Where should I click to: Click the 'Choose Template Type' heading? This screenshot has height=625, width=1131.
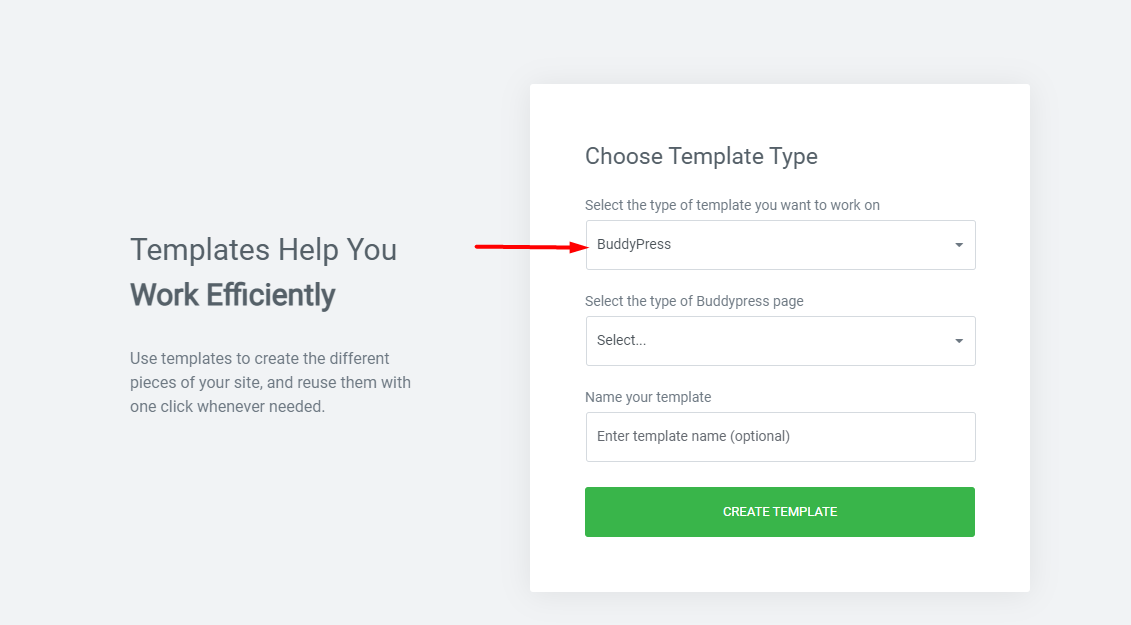(x=701, y=156)
